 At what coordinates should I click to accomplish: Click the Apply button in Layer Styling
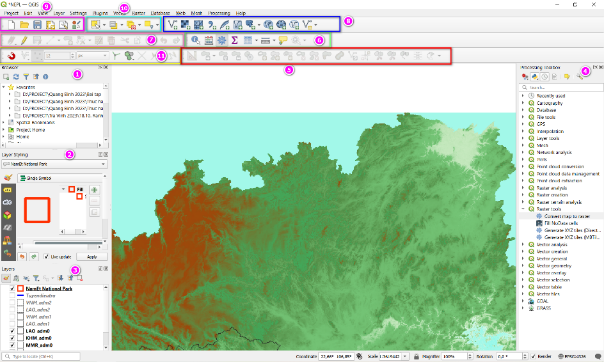coord(92,256)
